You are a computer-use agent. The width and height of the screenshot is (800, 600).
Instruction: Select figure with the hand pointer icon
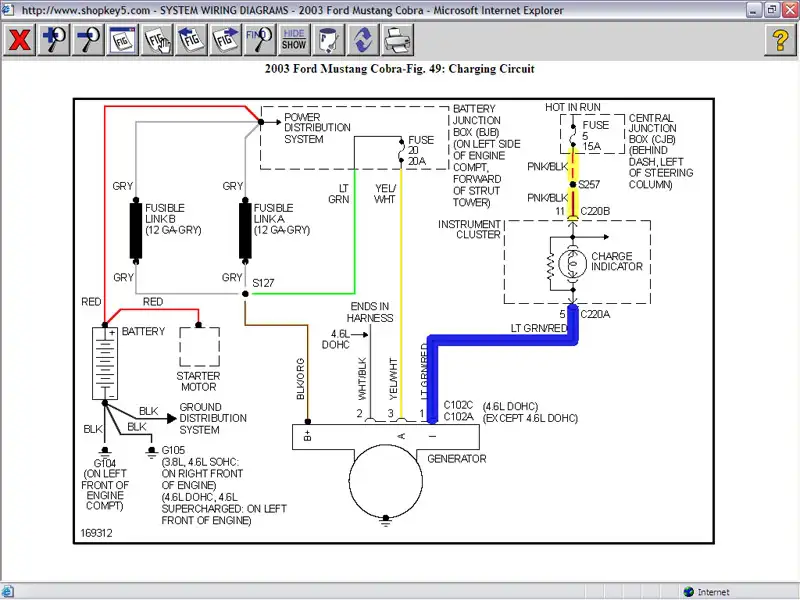pos(157,39)
